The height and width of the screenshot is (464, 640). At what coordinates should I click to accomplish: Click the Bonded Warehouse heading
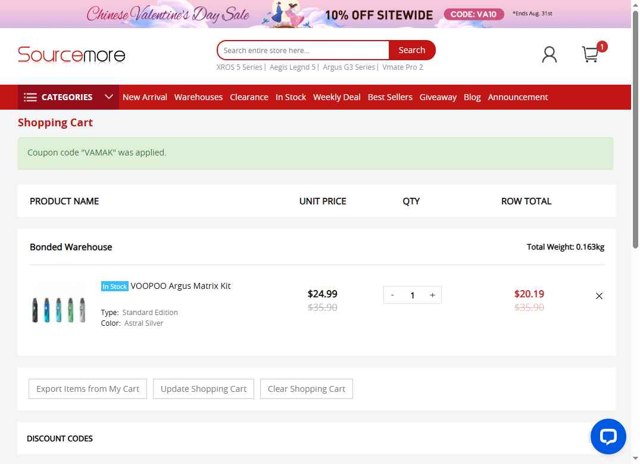[x=71, y=247]
